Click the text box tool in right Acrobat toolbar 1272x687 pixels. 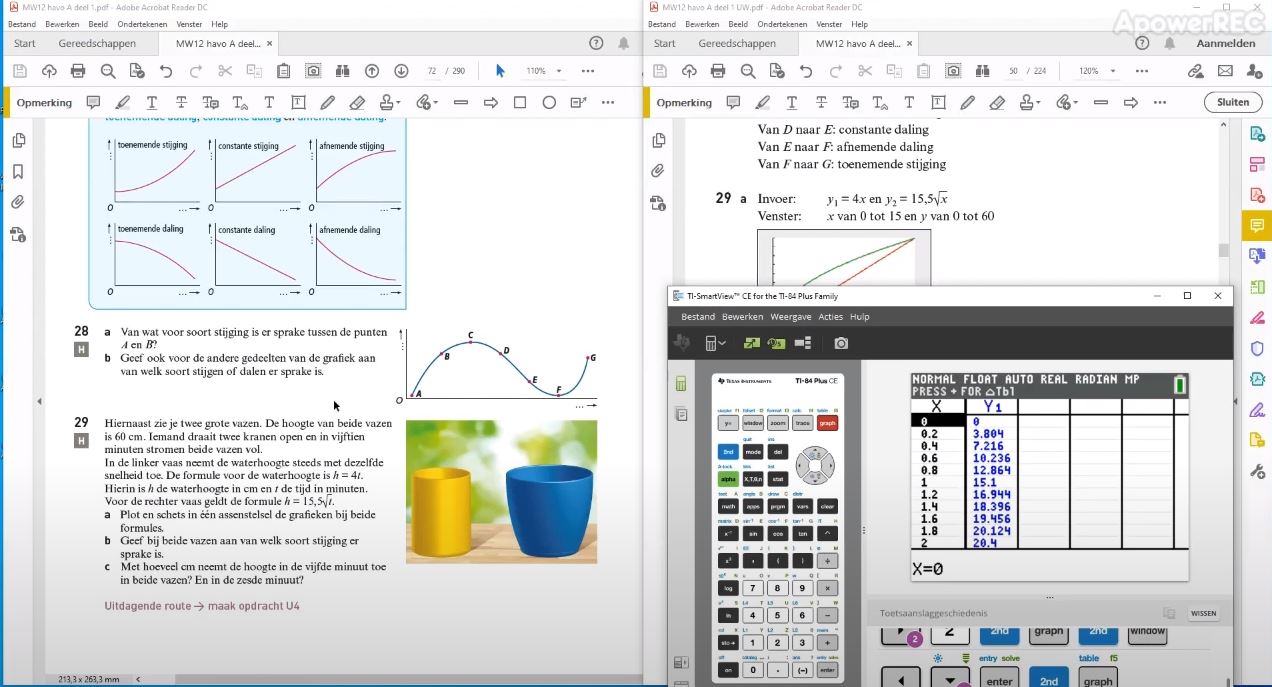pos(938,102)
